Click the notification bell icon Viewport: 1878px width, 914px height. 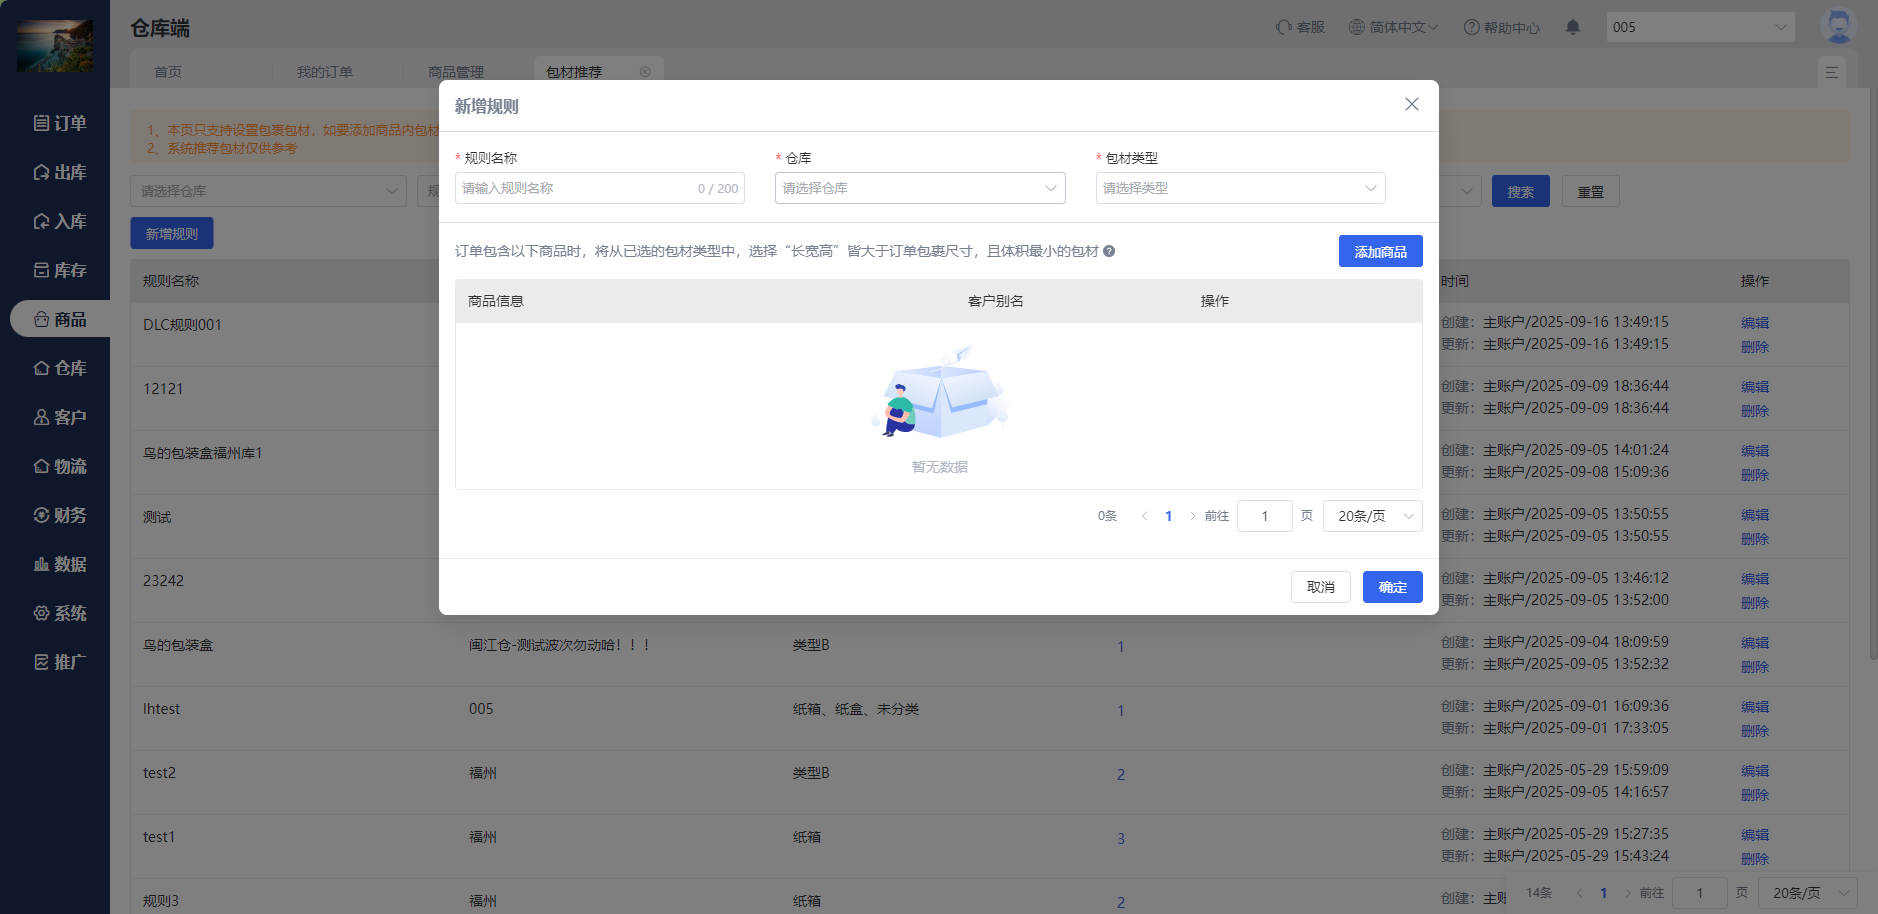1572,28
